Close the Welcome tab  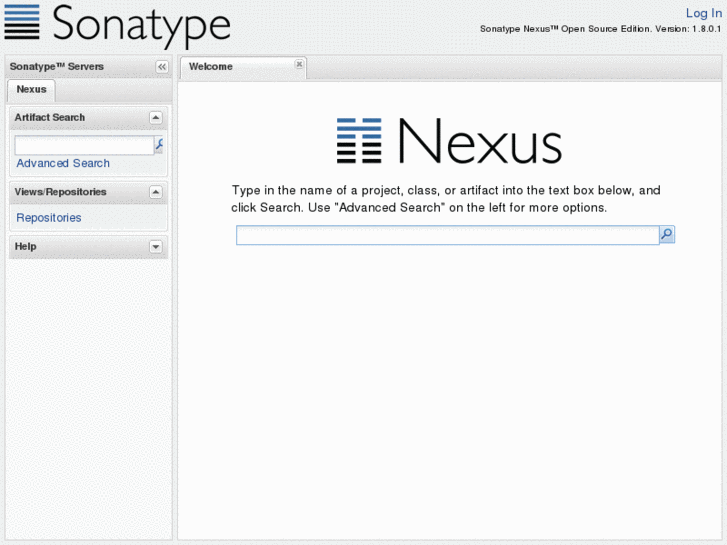pos(298,65)
